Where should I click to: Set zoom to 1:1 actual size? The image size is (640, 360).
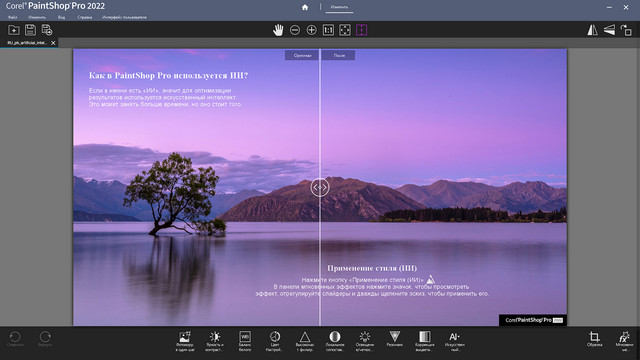328,30
